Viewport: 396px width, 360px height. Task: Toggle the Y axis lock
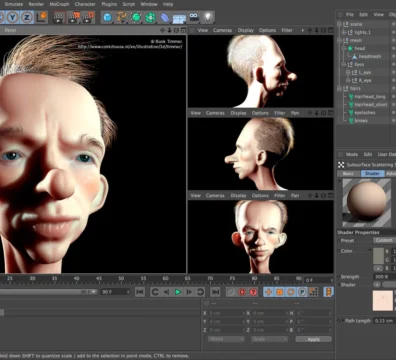(12, 17)
